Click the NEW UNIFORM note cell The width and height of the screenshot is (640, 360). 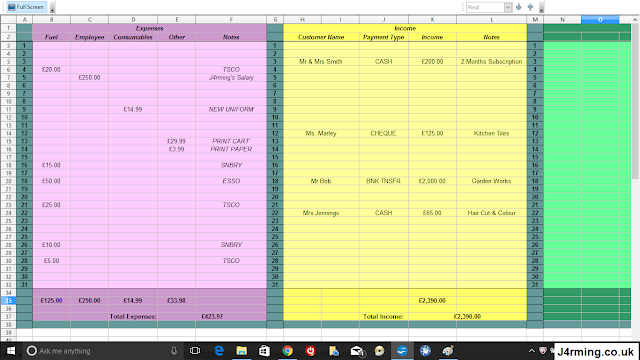(231, 109)
